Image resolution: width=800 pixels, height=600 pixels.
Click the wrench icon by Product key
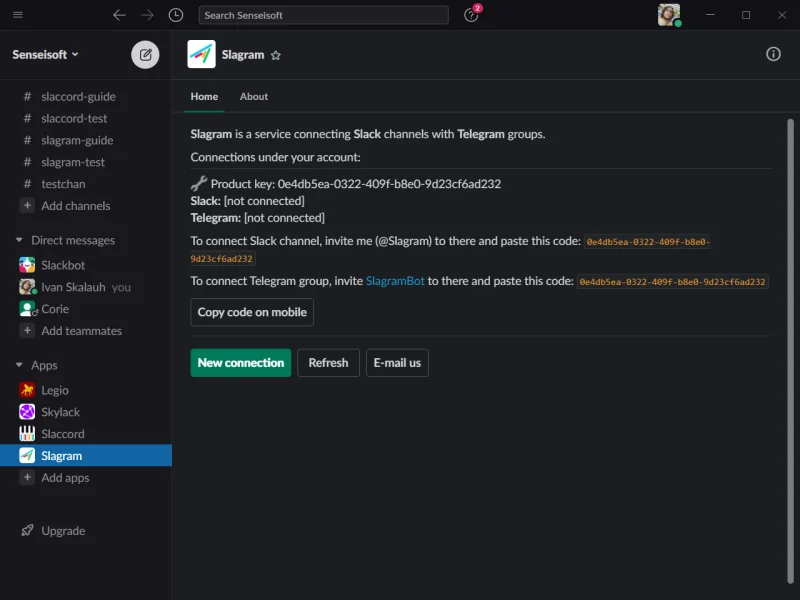(x=199, y=183)
